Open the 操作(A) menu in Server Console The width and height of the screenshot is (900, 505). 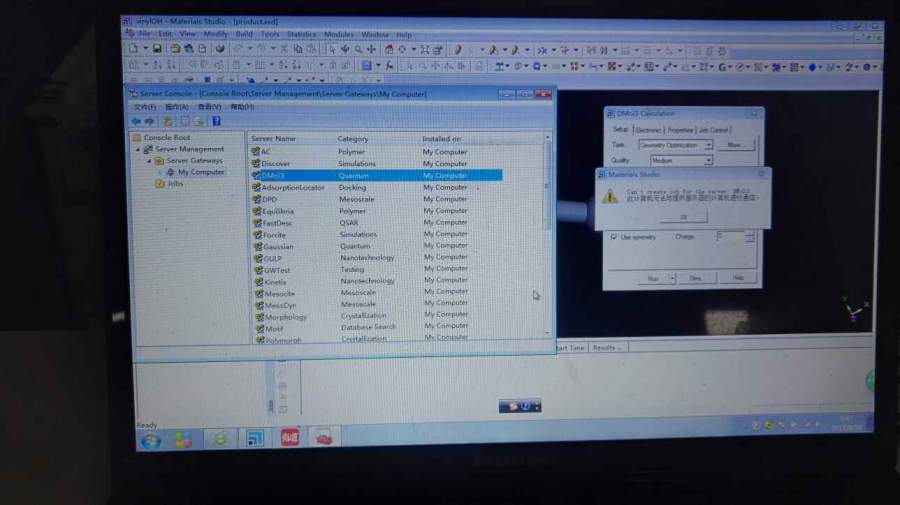(176, 107)
